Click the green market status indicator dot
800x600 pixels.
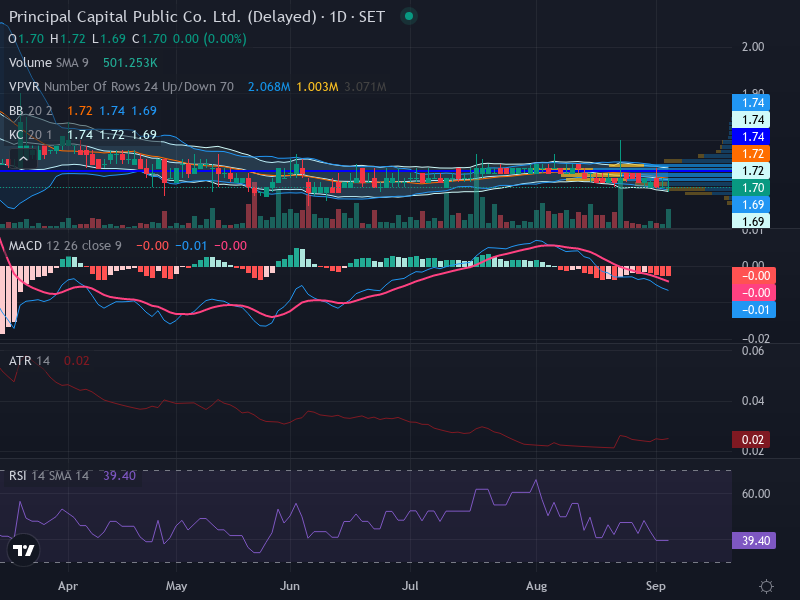click(409, 16)
